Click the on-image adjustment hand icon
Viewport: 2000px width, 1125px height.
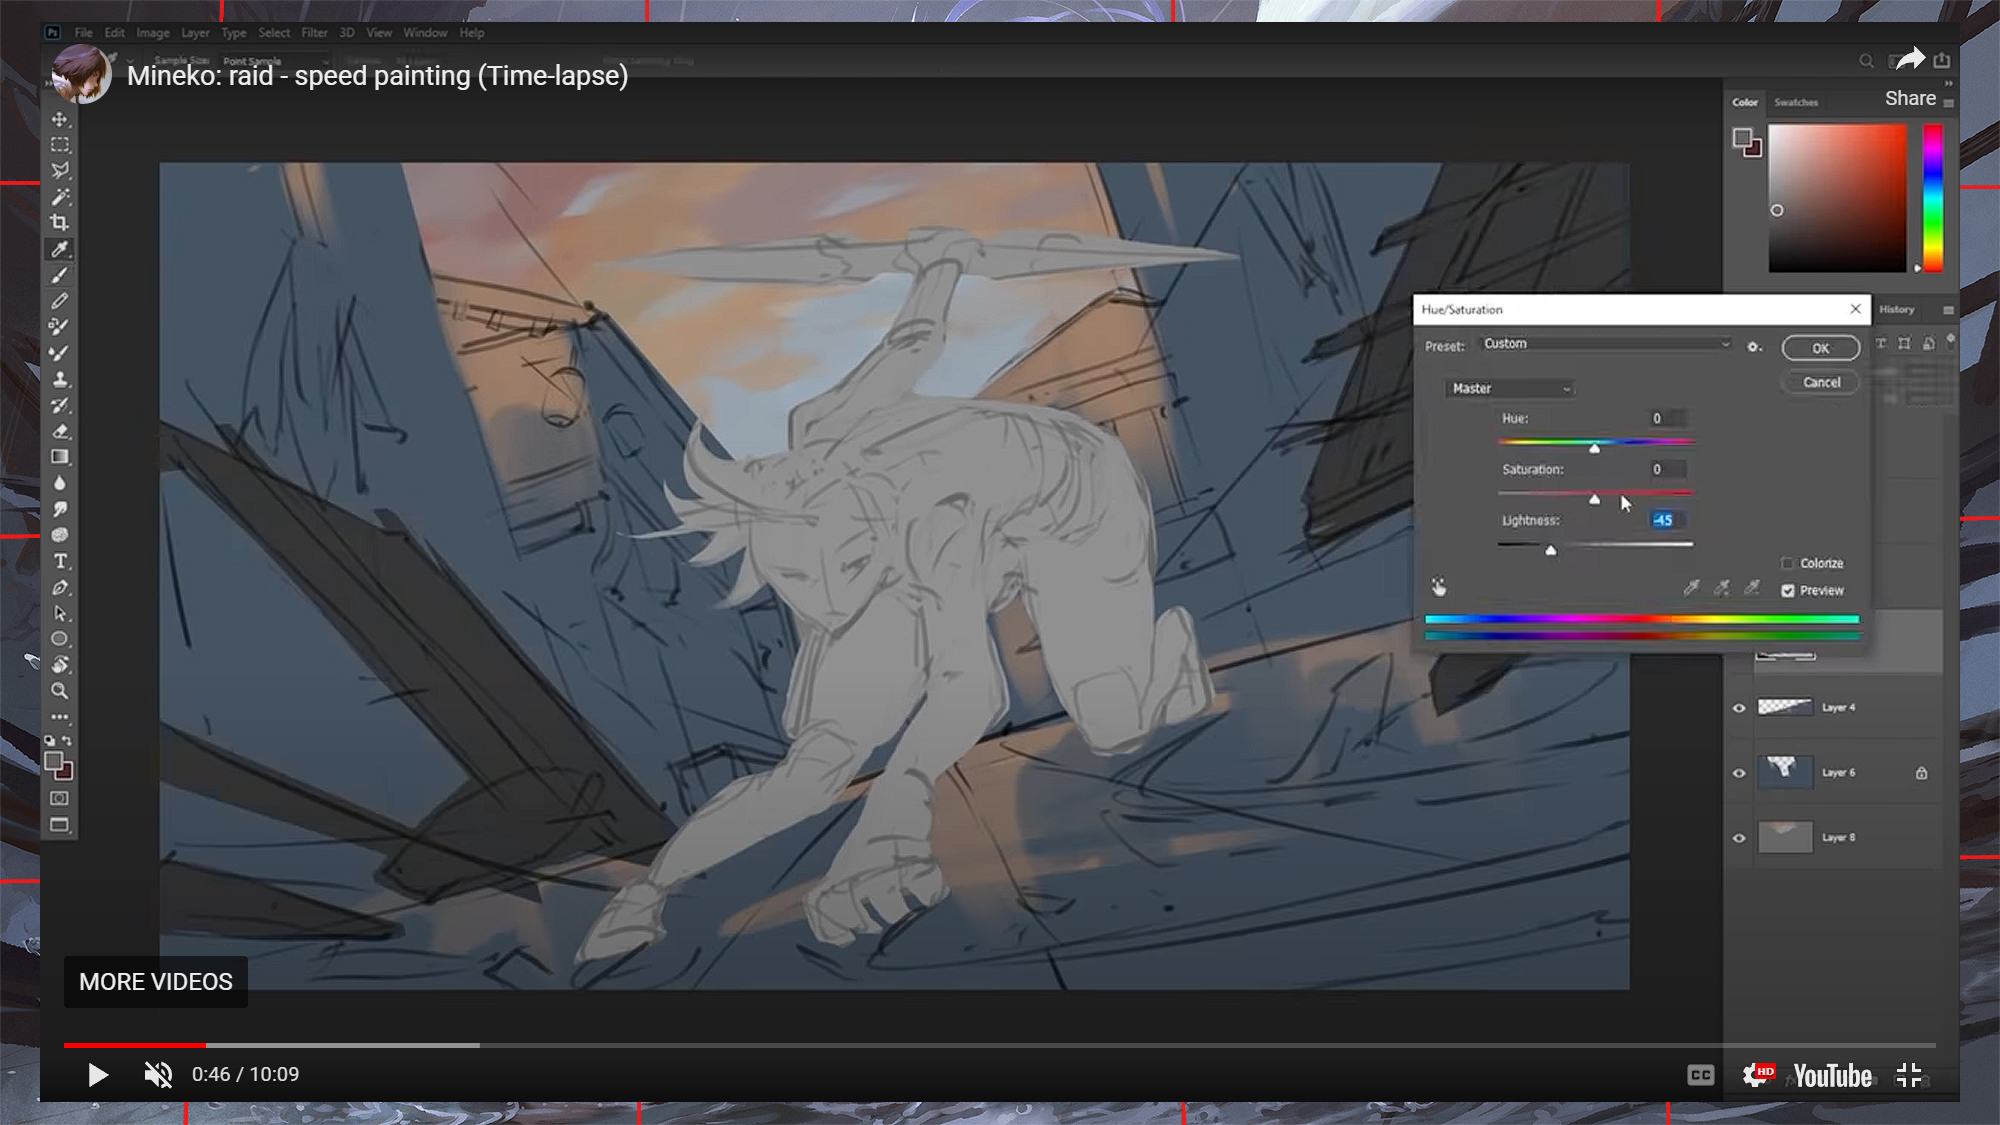[1439, 587]
